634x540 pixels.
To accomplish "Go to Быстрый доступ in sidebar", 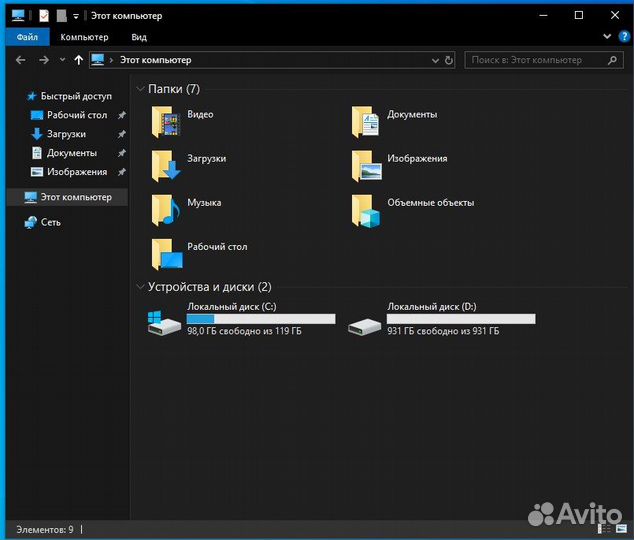I will (x=75, y=96).
